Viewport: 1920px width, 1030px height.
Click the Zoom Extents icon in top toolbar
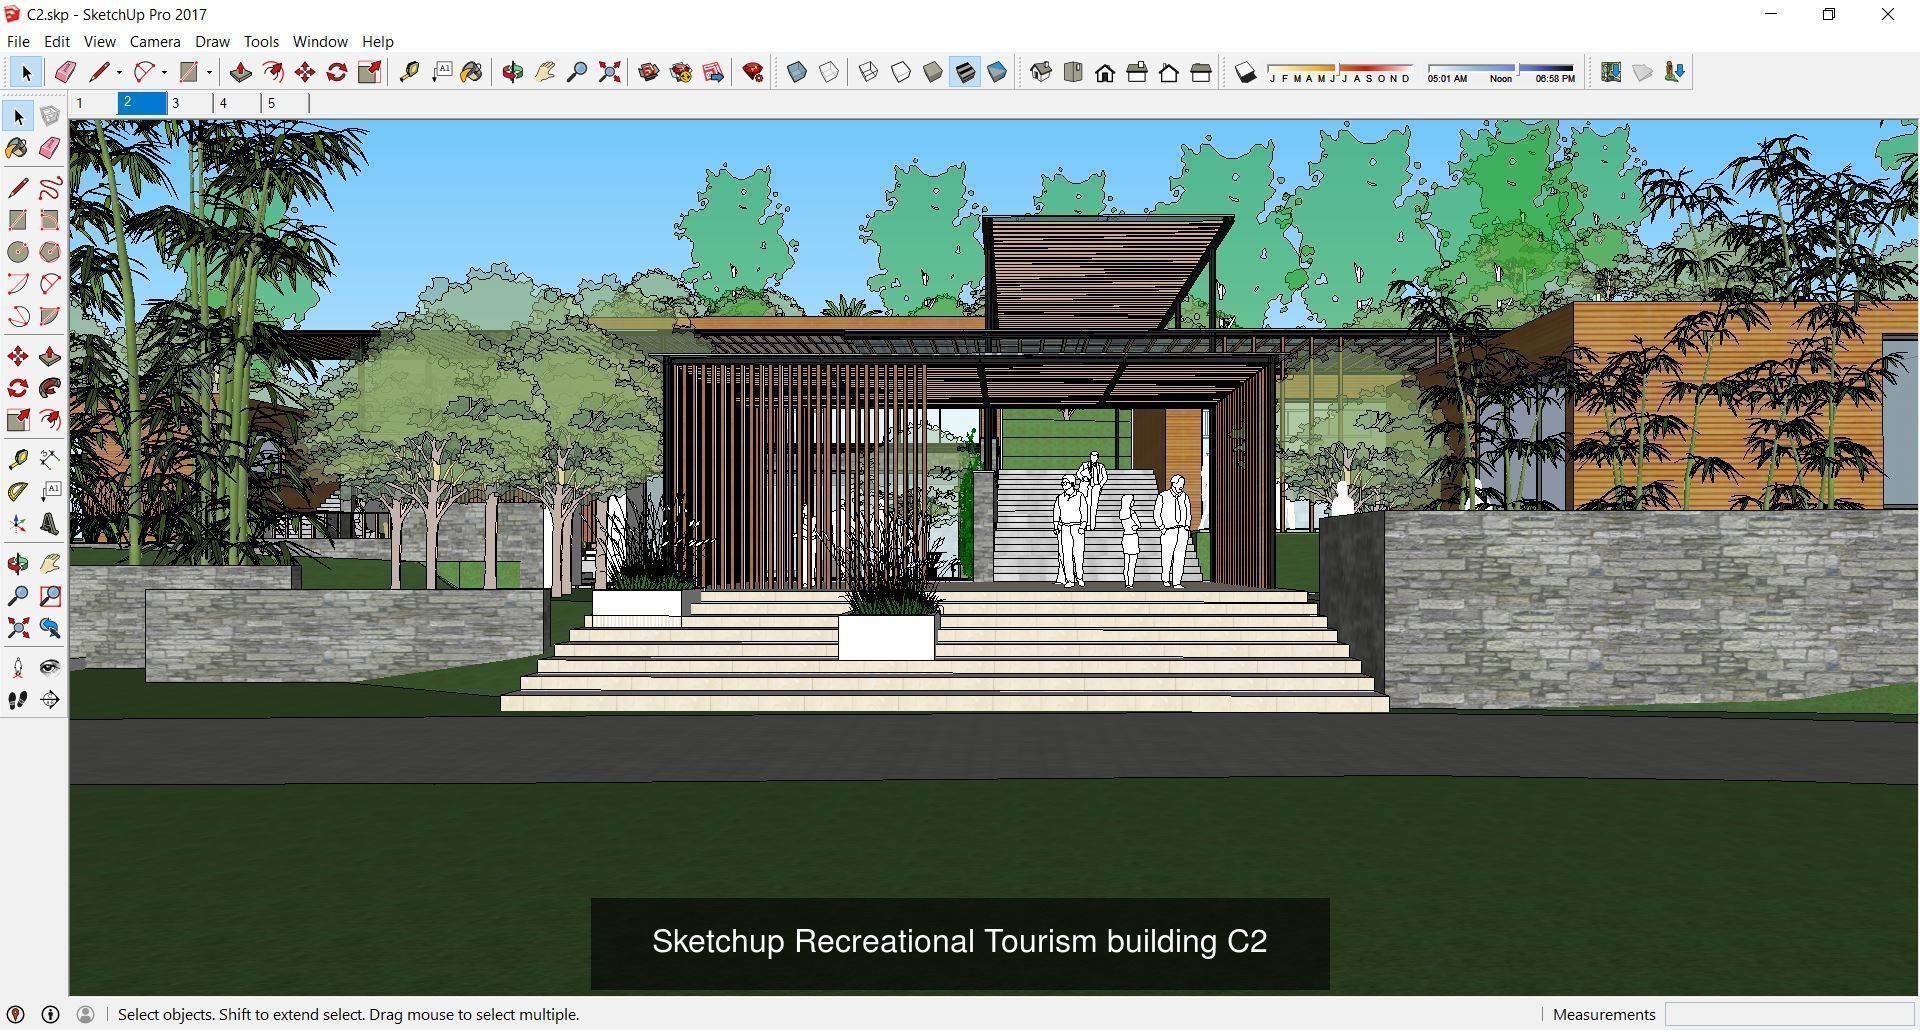pyautogui.click(x=609, y=72)
